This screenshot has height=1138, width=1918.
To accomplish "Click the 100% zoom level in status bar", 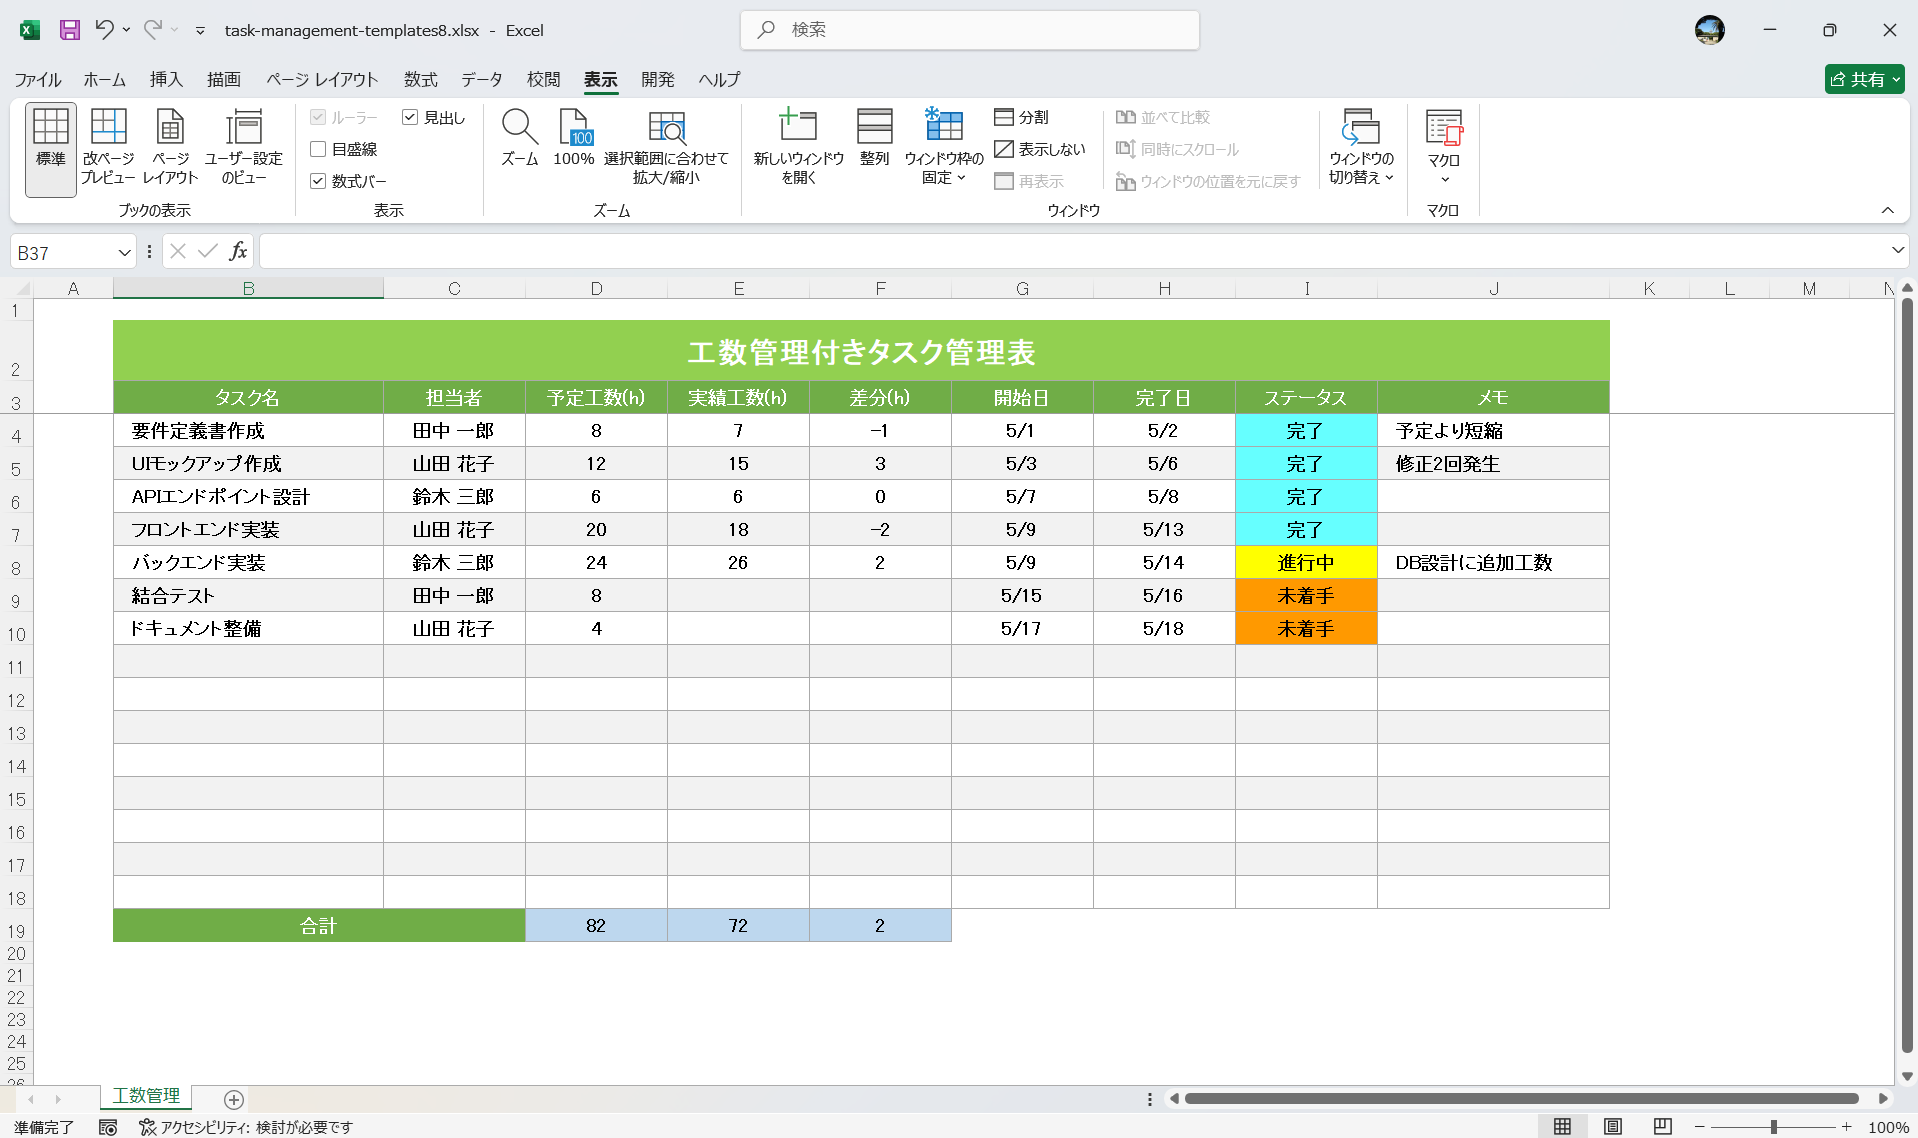I will [1888, 1127].
